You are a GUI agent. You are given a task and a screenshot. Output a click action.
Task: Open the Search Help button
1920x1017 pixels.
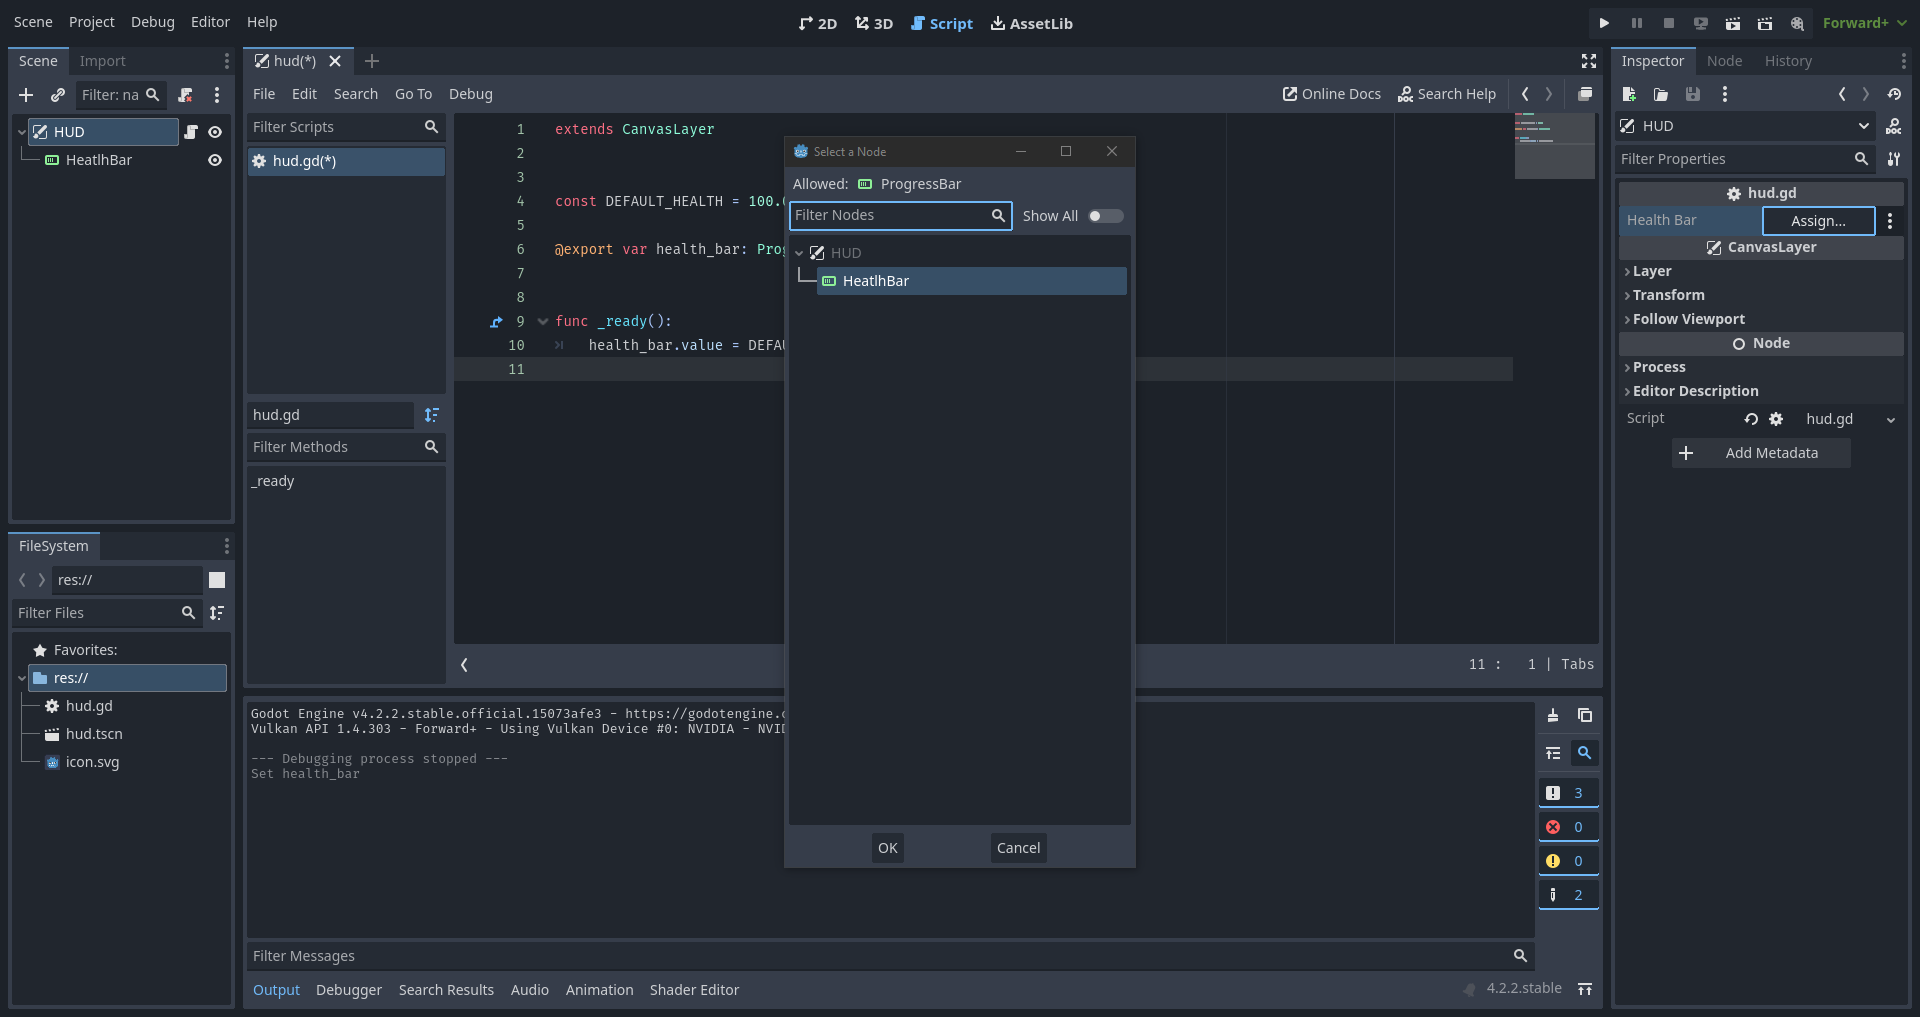1447,94
